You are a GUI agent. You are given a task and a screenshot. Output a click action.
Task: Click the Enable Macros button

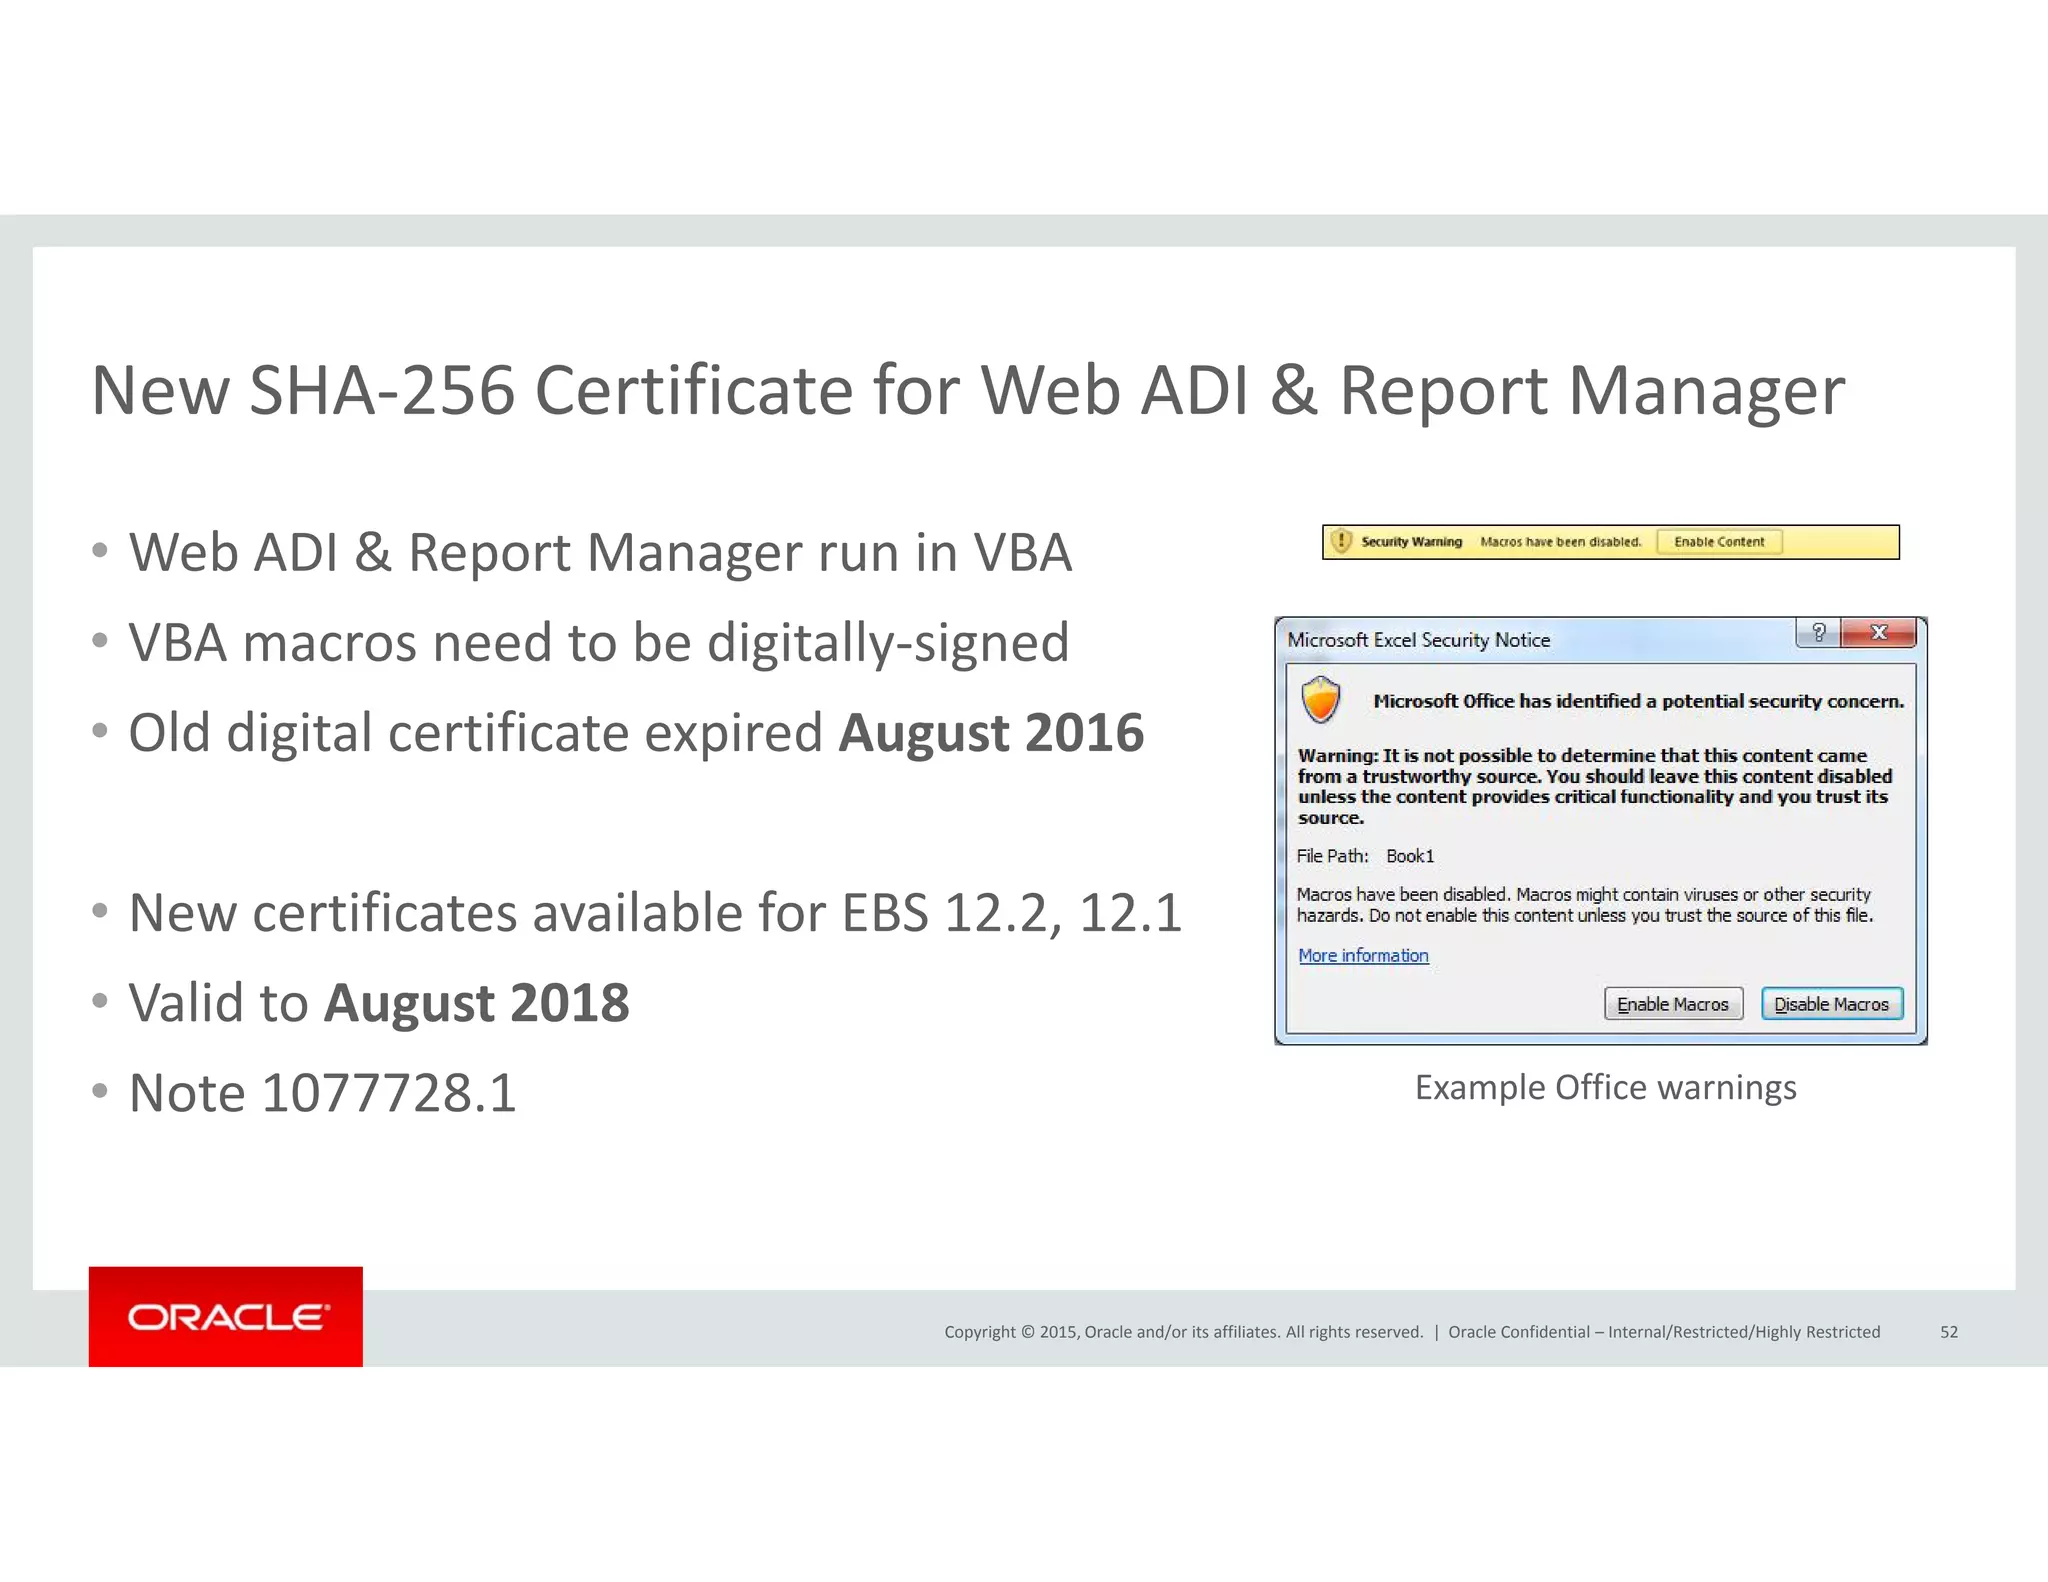pyautogui.click(x=1673, y=1003)
